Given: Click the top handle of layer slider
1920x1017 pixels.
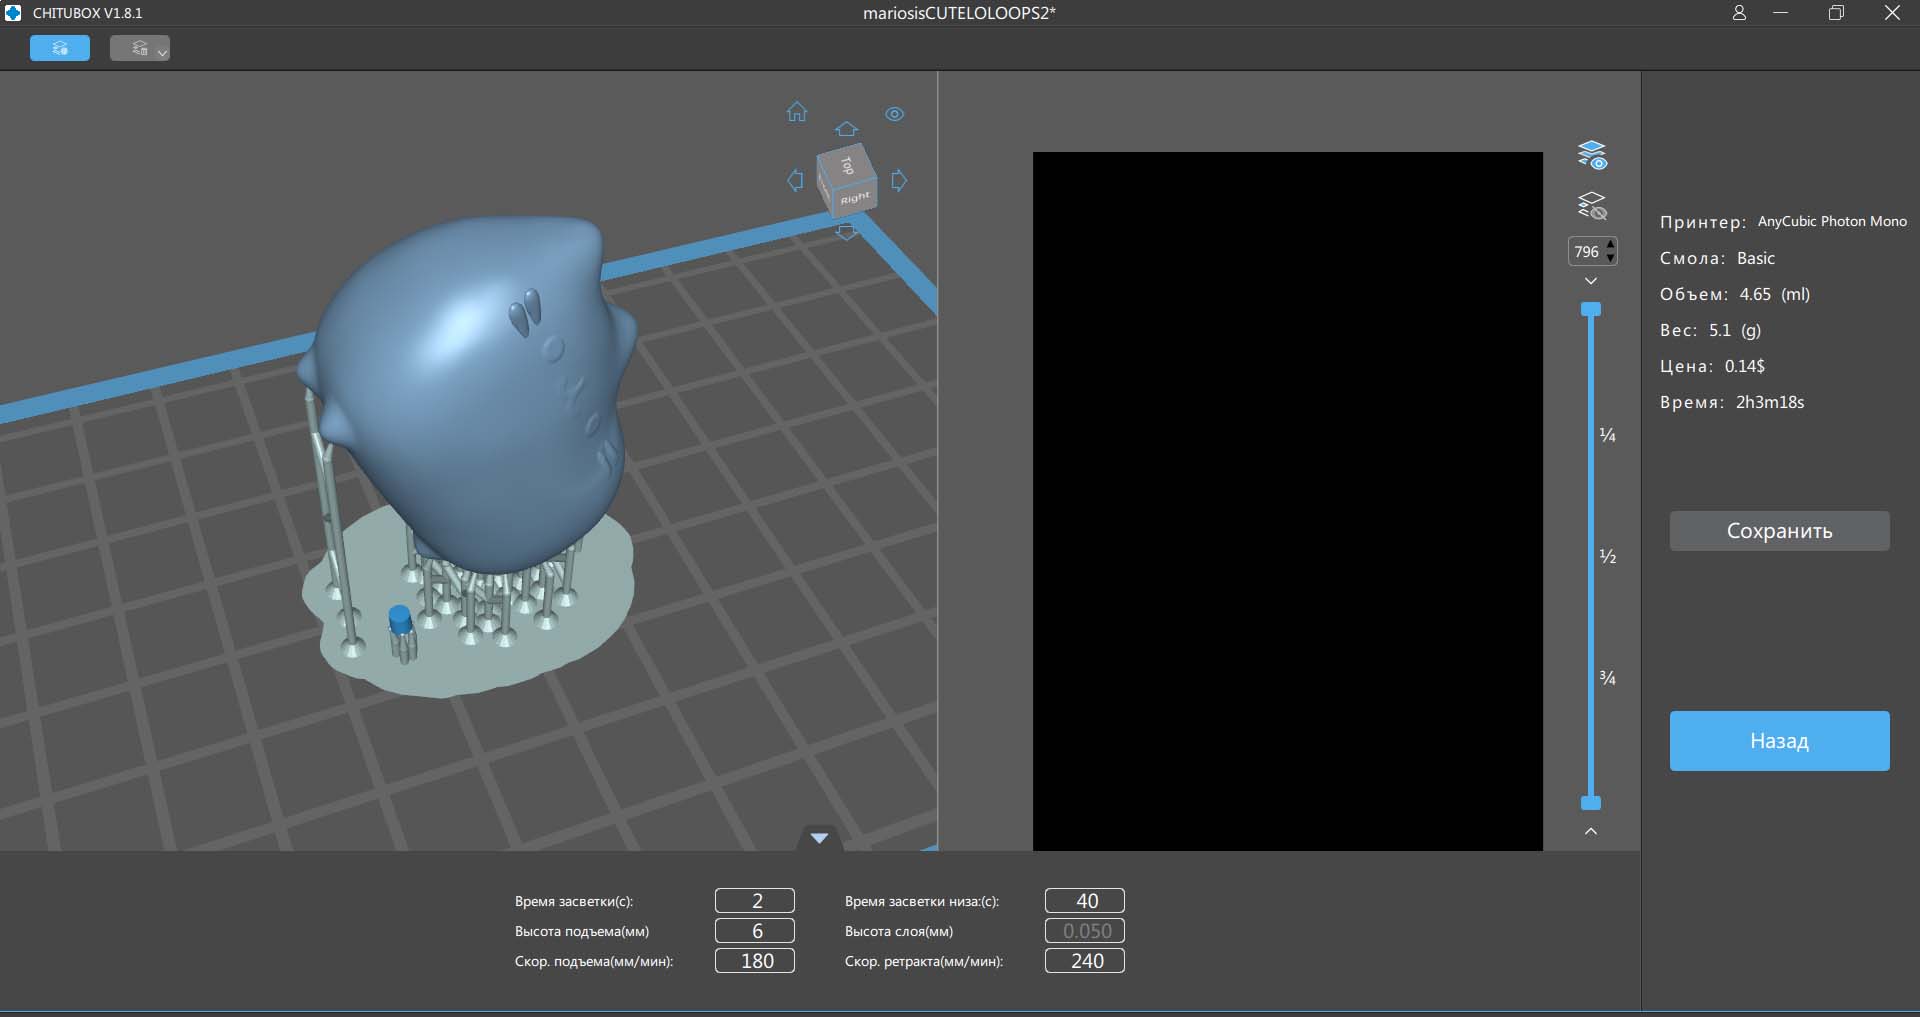Looking at the screenshot, I should point(1591,309).
